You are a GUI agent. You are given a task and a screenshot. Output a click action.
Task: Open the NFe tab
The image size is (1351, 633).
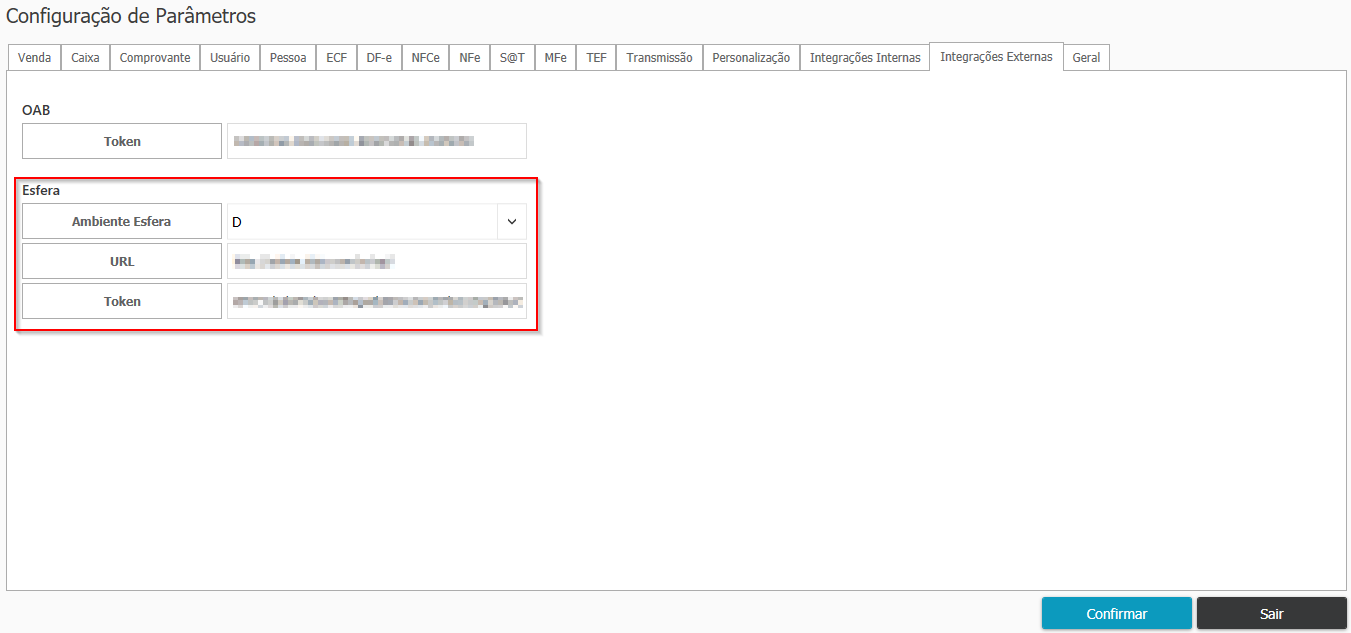pos(470,58)
